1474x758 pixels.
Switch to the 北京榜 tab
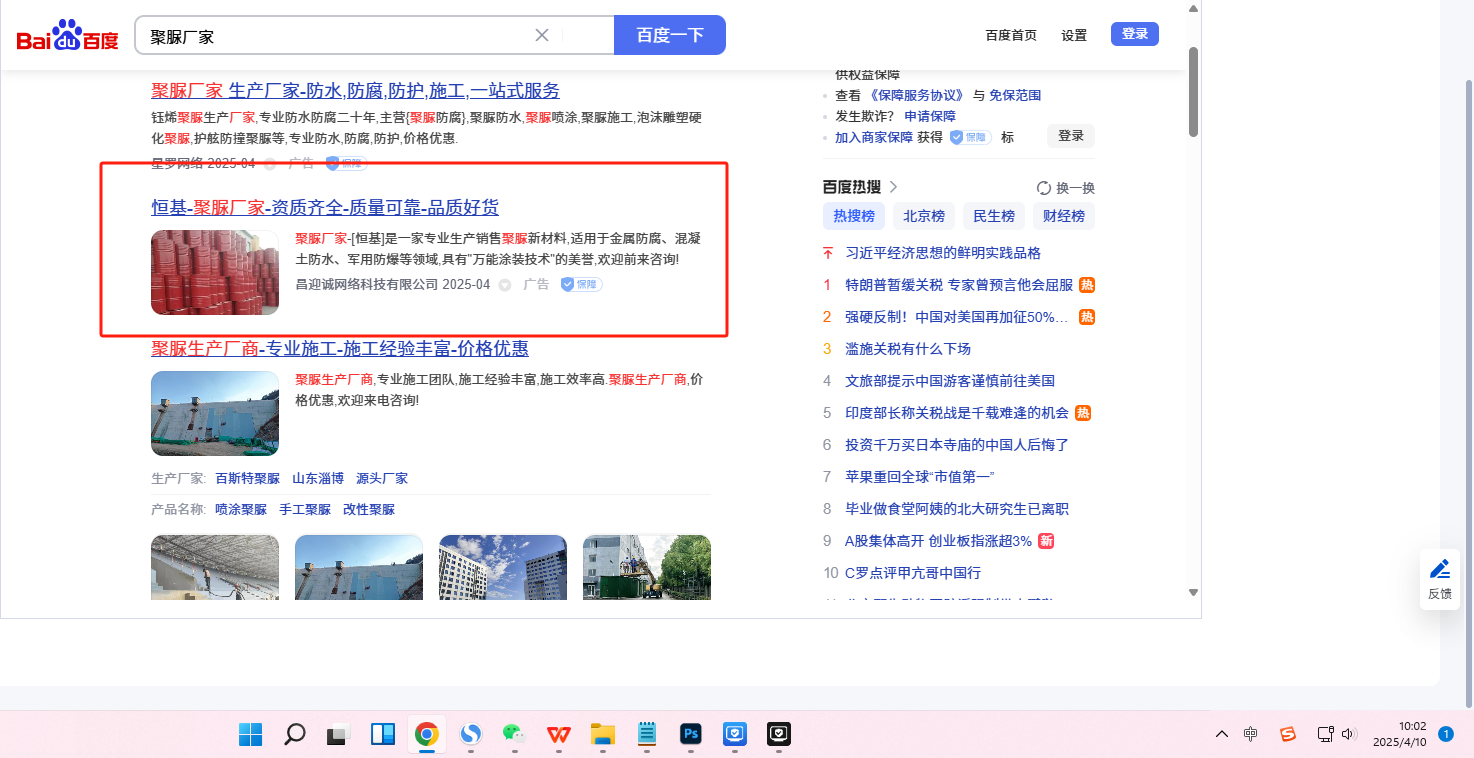click(924, 216)
